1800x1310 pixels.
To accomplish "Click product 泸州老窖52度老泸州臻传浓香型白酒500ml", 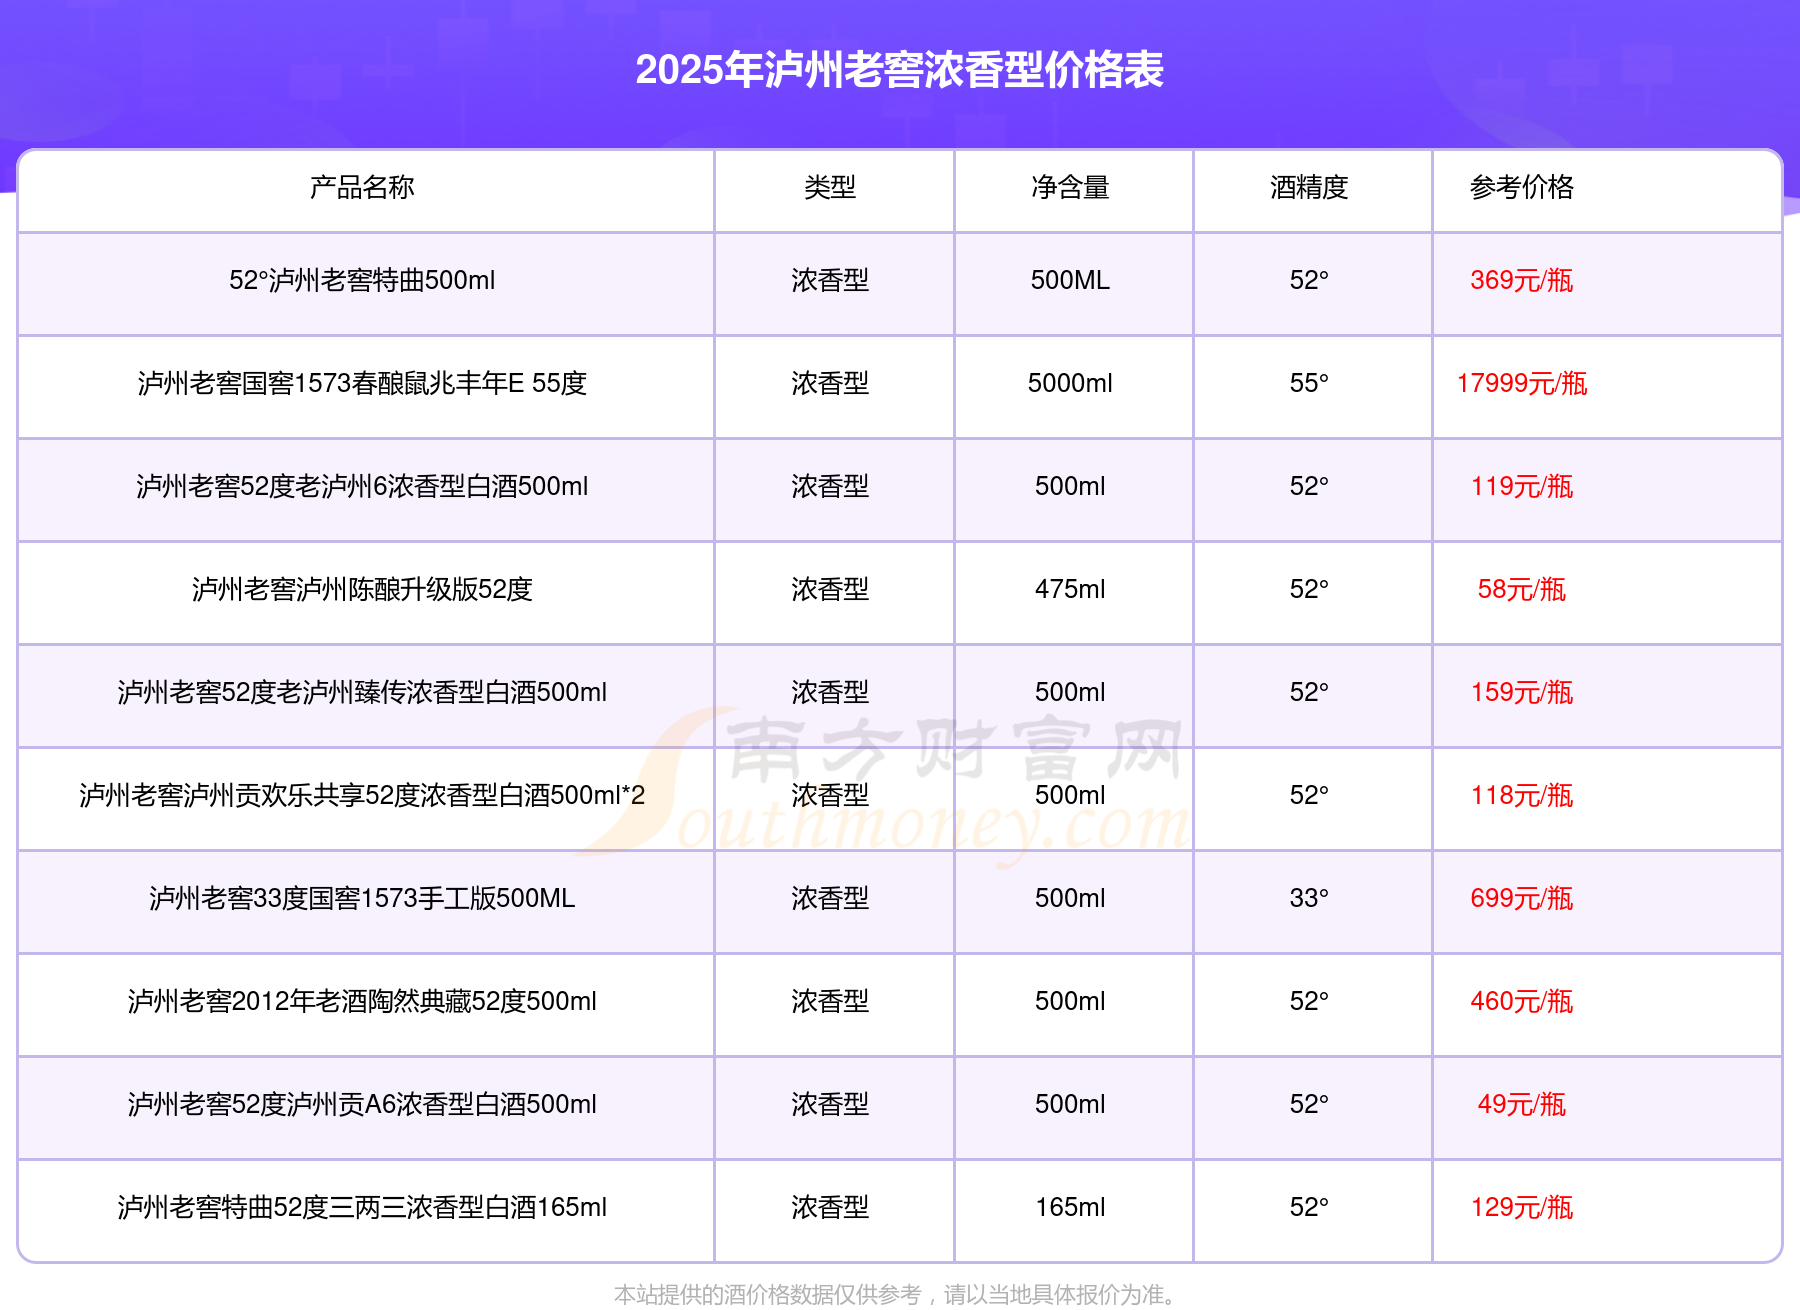I will pos(362,692).
